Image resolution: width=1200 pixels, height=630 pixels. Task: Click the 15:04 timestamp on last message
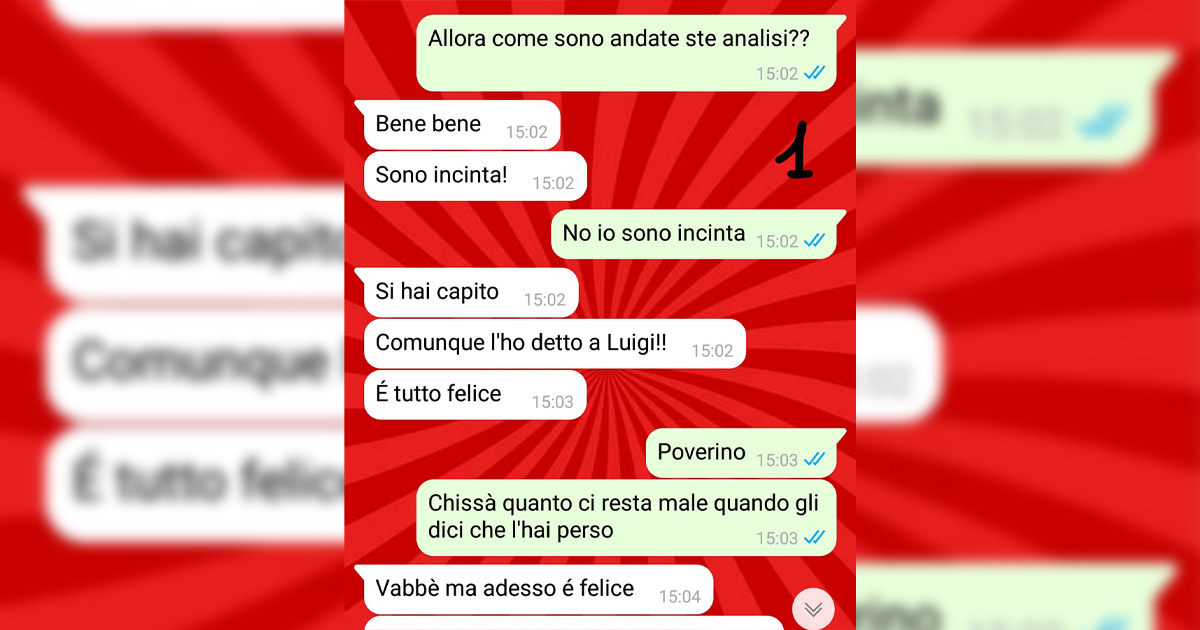680,597
